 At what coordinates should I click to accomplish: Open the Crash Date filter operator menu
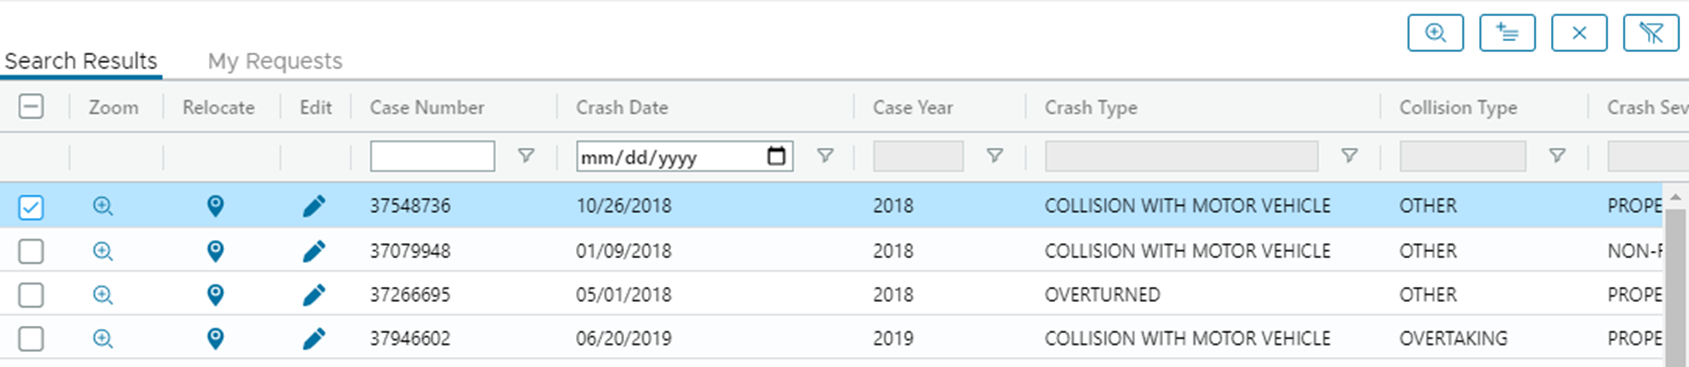(x=825, y=156)
